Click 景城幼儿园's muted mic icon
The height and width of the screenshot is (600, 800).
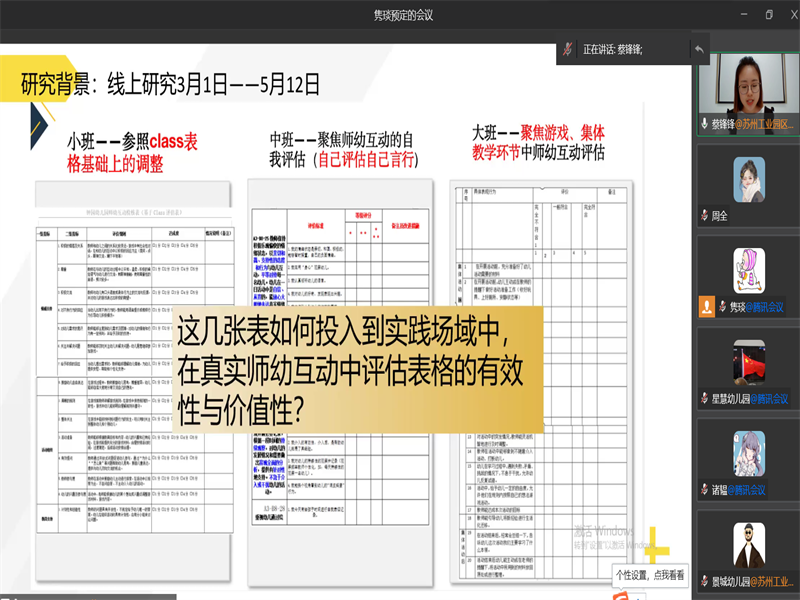pos(705,581)
